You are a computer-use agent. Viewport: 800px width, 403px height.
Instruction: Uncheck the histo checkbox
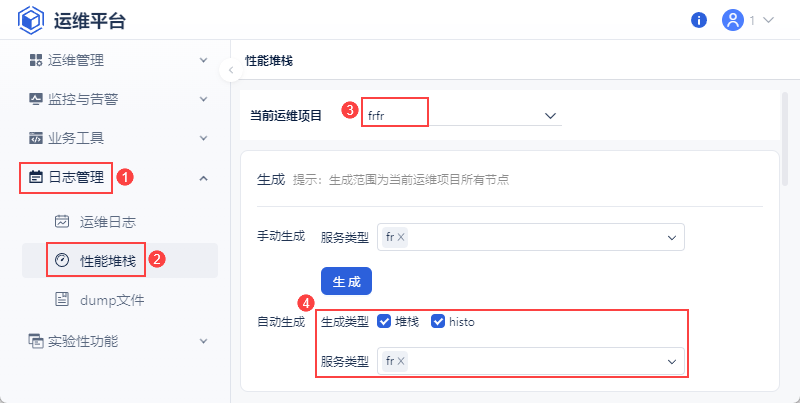pyautogui.click(x=438, y=322)
